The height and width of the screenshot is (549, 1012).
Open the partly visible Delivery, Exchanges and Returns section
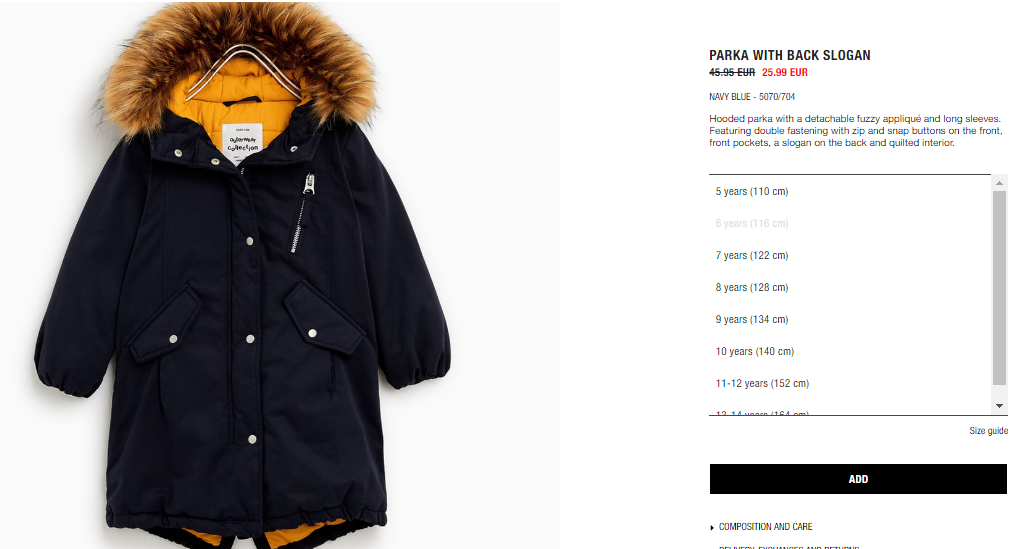coord(789,547)
